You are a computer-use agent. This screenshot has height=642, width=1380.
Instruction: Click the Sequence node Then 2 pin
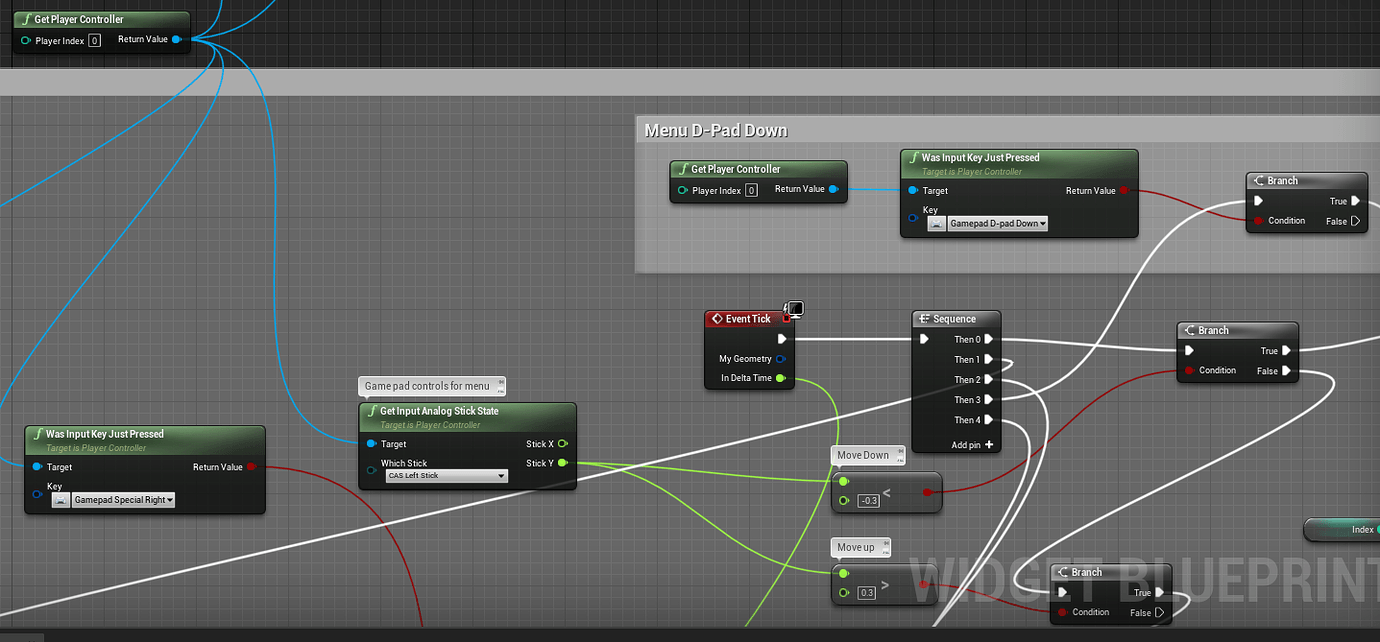click(988, 379)
